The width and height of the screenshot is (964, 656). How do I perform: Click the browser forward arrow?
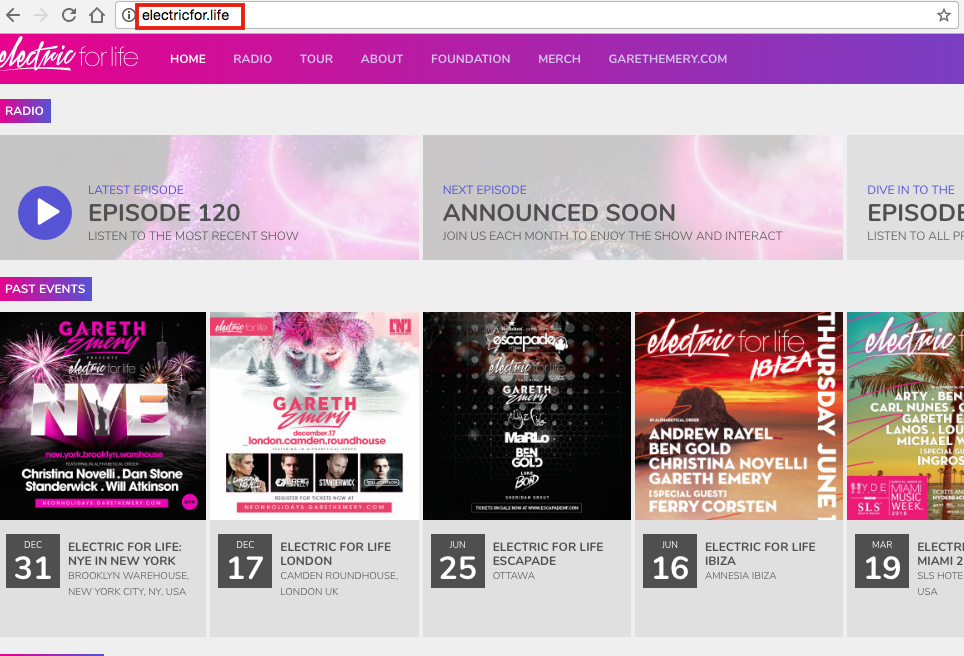click(x=41, y=15)
